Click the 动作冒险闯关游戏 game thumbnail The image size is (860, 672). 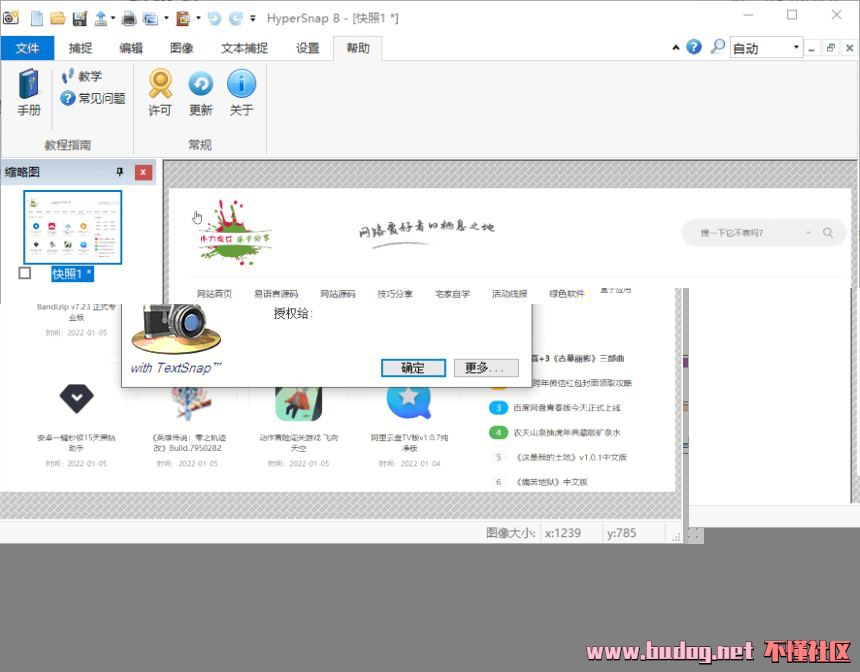[298, 404]
